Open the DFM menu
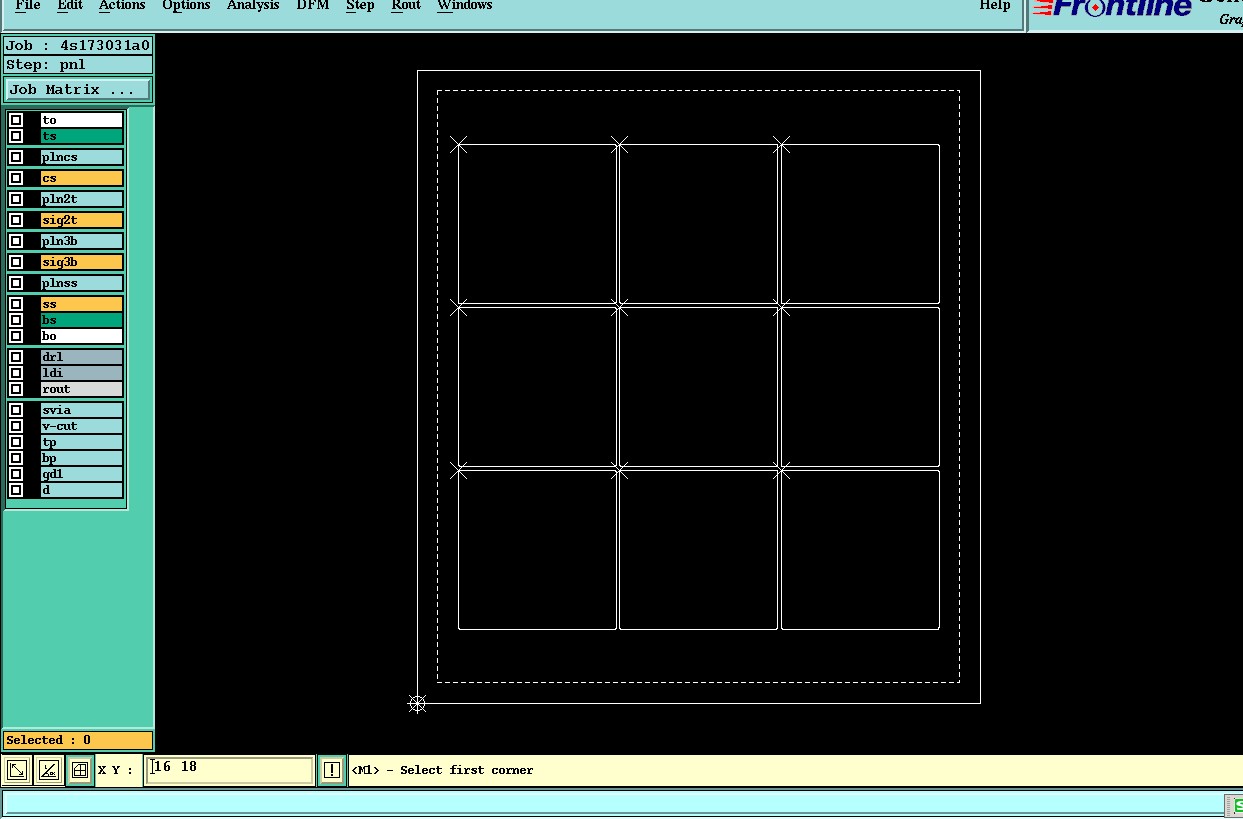1243x819 pixels. [x=313, y=6]
